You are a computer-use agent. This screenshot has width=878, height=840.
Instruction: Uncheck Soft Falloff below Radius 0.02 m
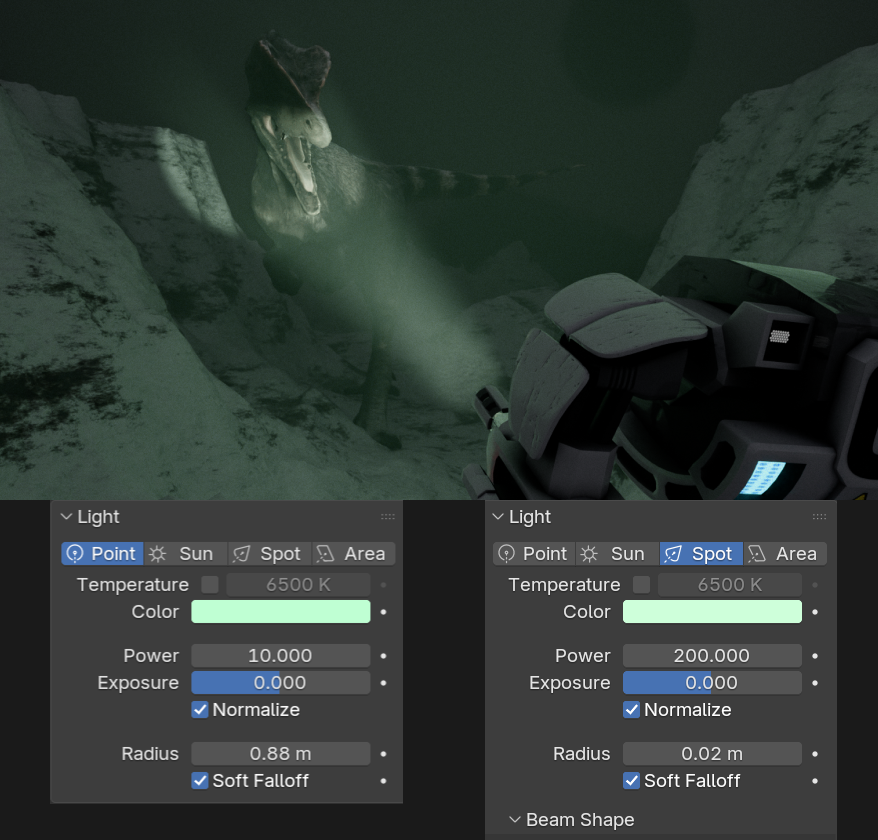pyautogui.click(x=632, y=781)
